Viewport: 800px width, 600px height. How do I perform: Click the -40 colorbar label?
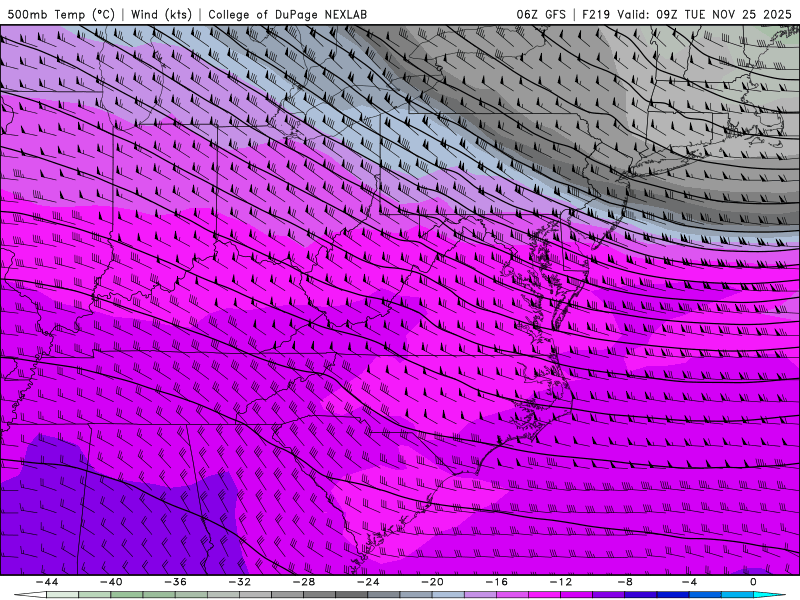tap(111, 582)
